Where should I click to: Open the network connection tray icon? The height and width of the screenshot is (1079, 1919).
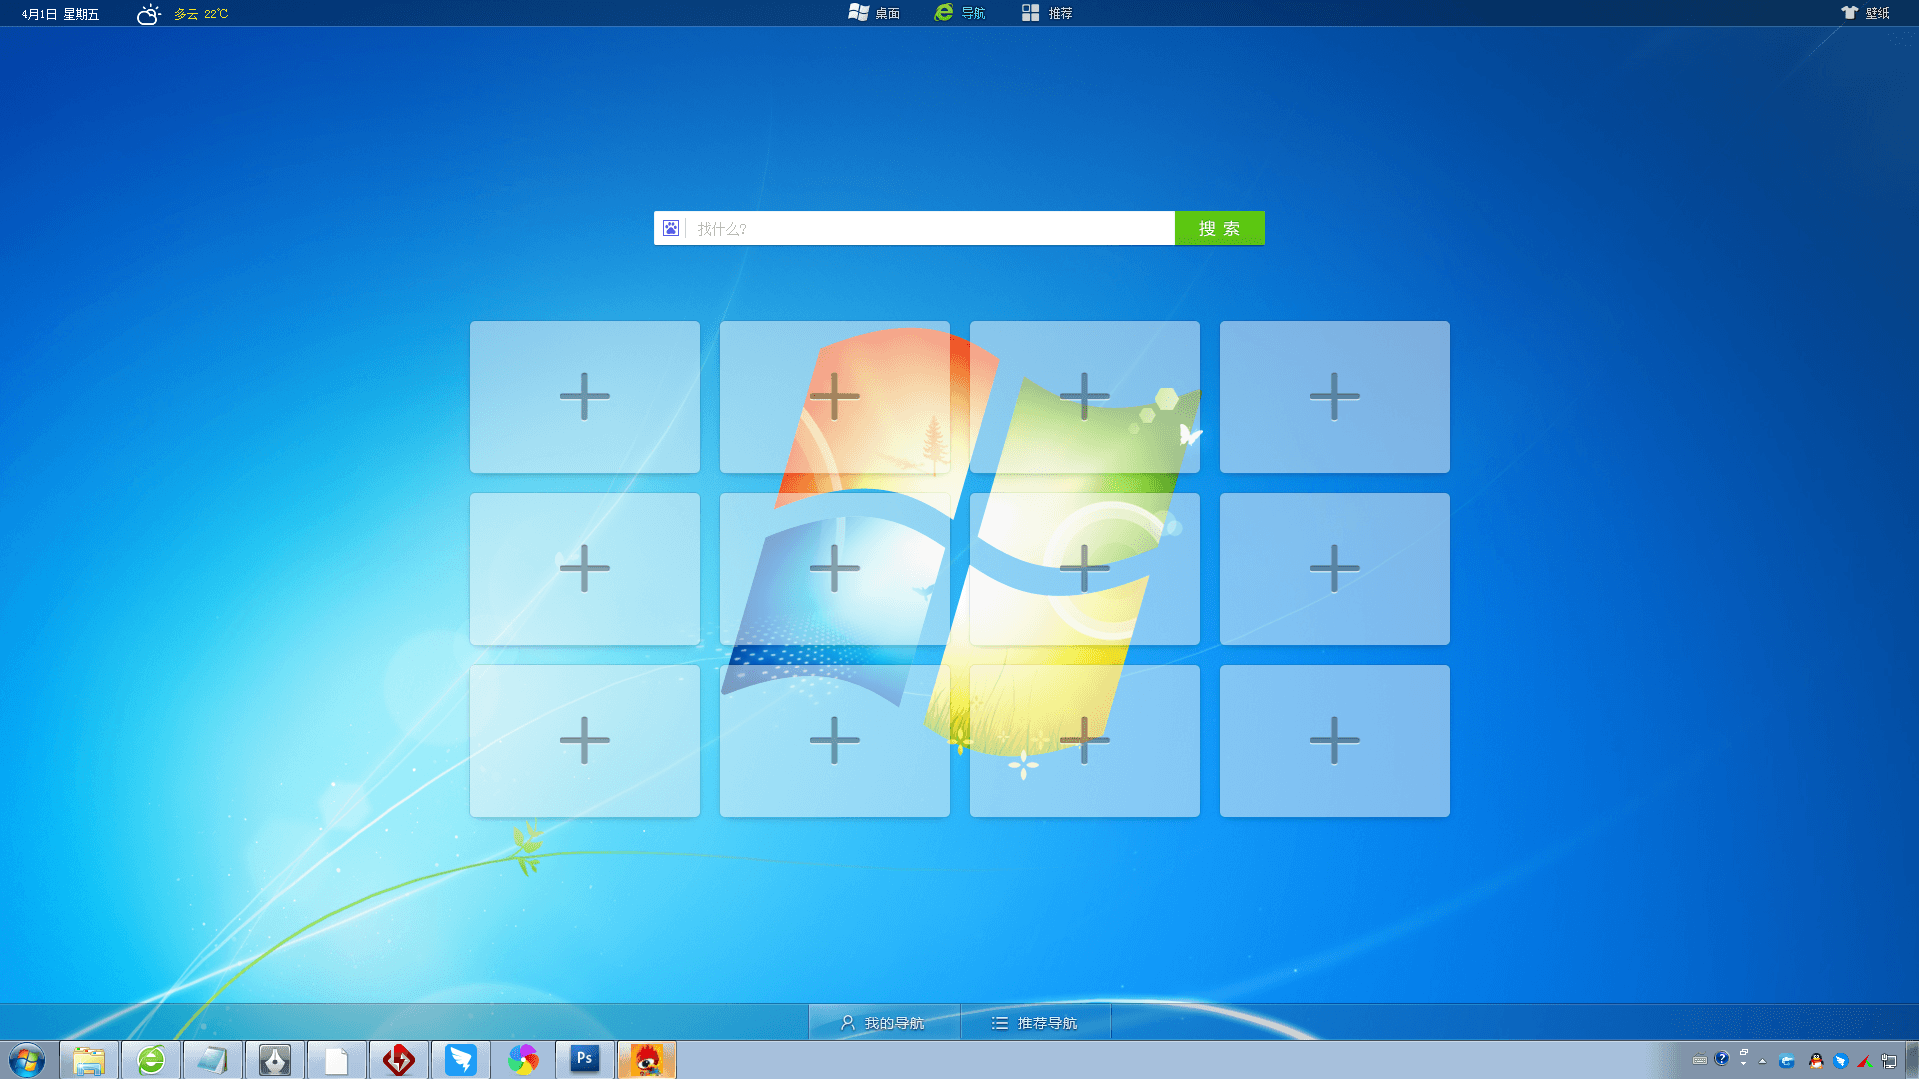(x=1889, y=1061)
